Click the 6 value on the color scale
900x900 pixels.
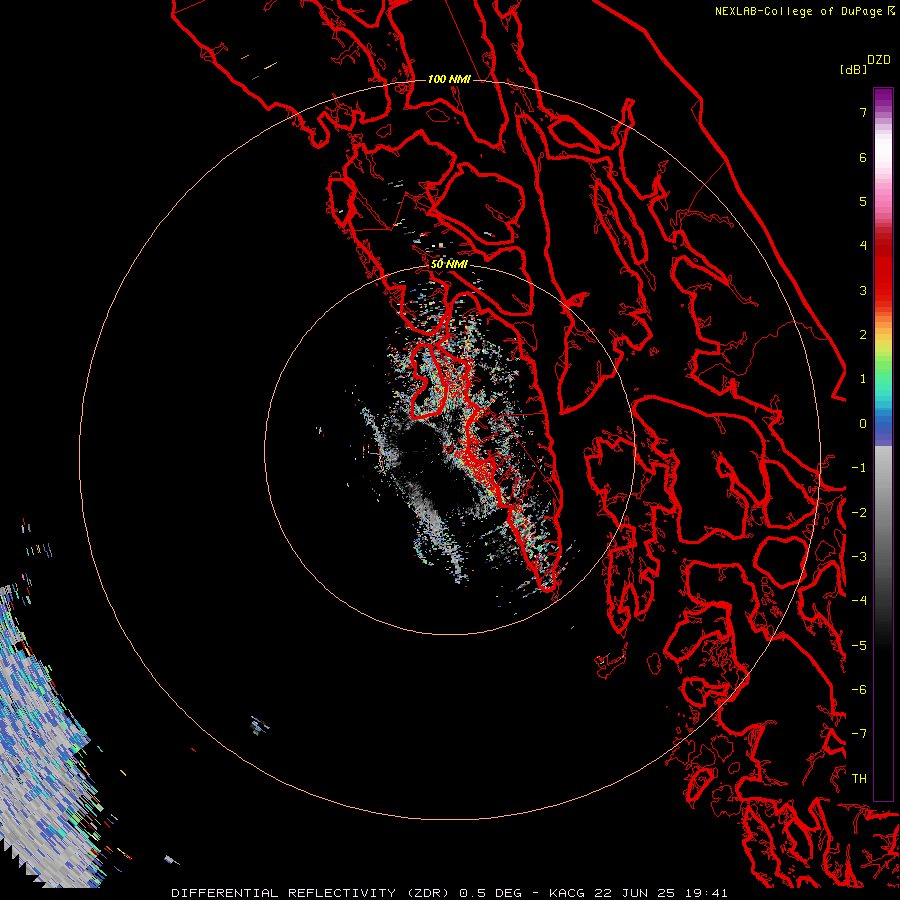tap(863, 157)
